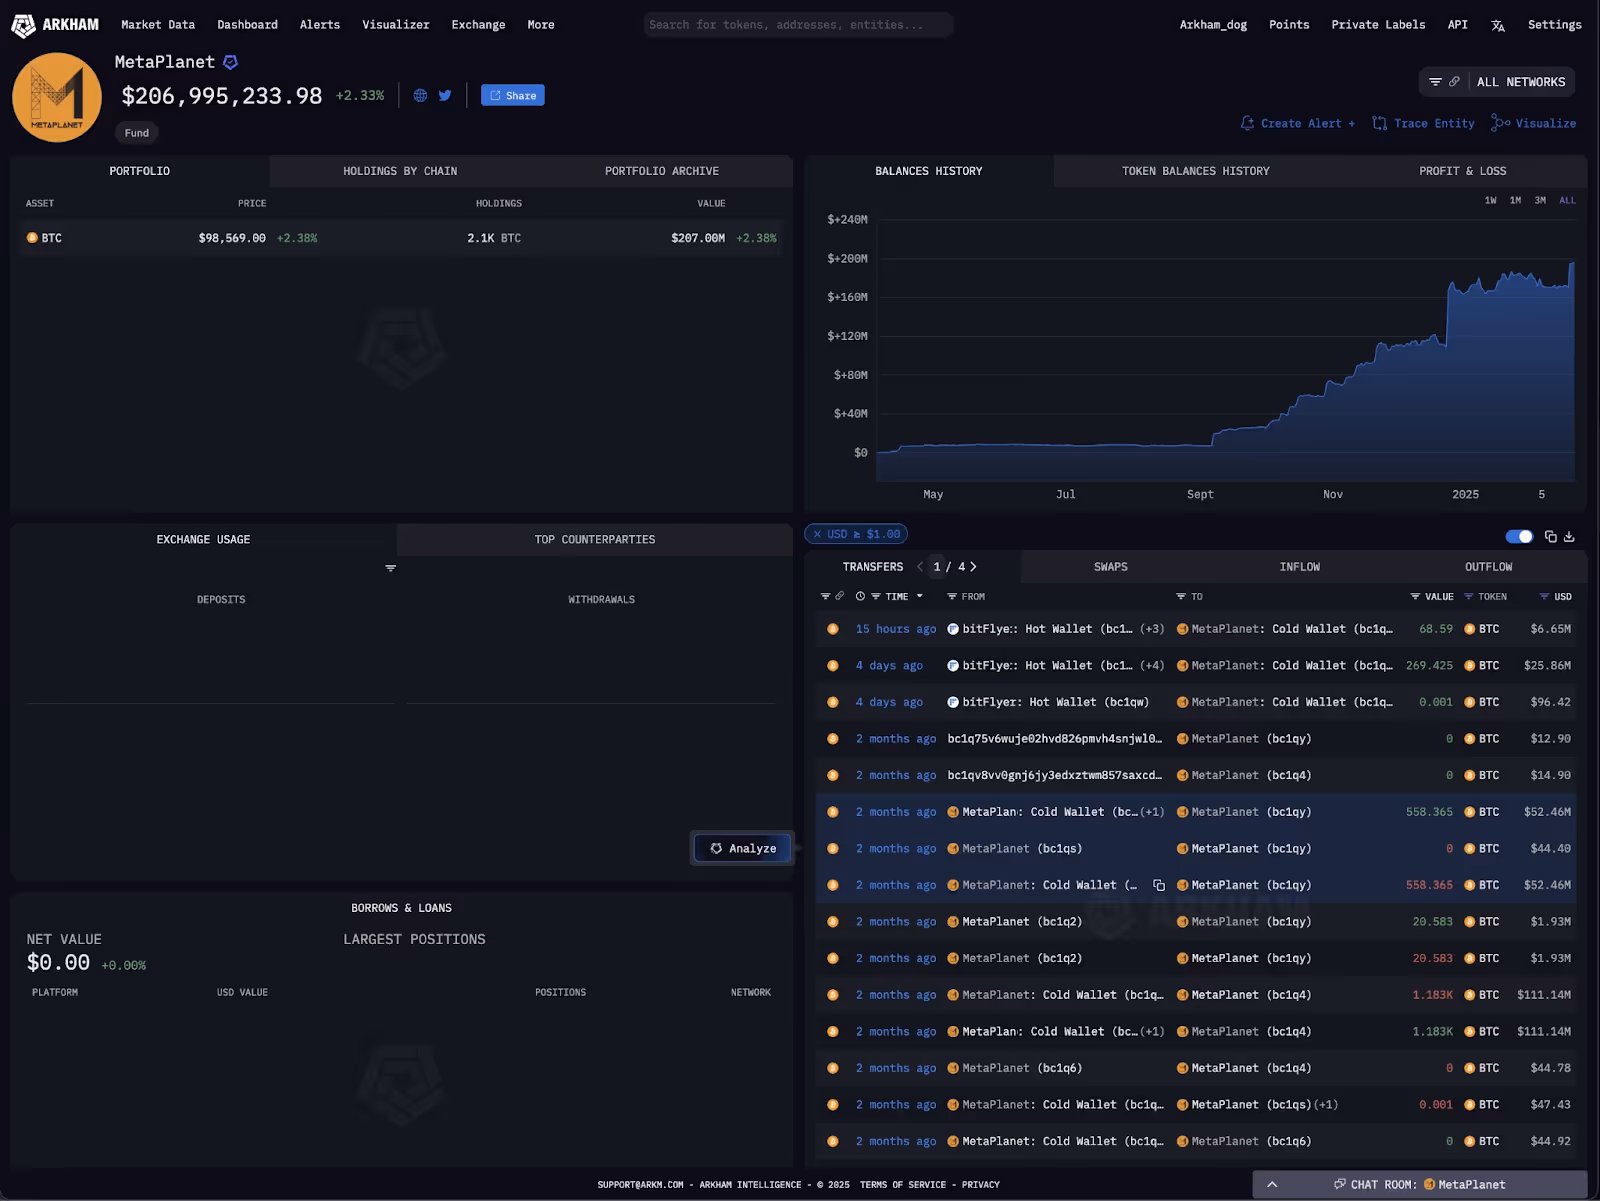Go to the previous transfers page arrow
Viewport: 1600px width, 1201px height.
click(x=920, y=567)
